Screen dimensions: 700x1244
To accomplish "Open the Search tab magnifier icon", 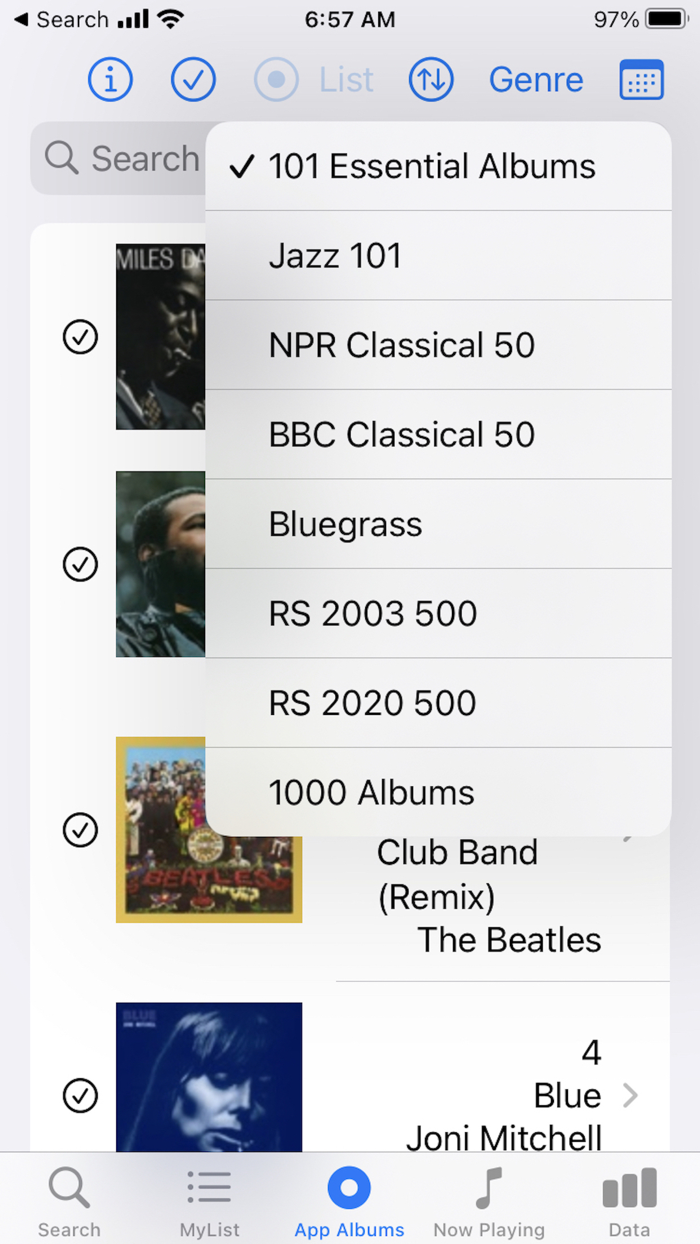I will (x=68, y=1190).
